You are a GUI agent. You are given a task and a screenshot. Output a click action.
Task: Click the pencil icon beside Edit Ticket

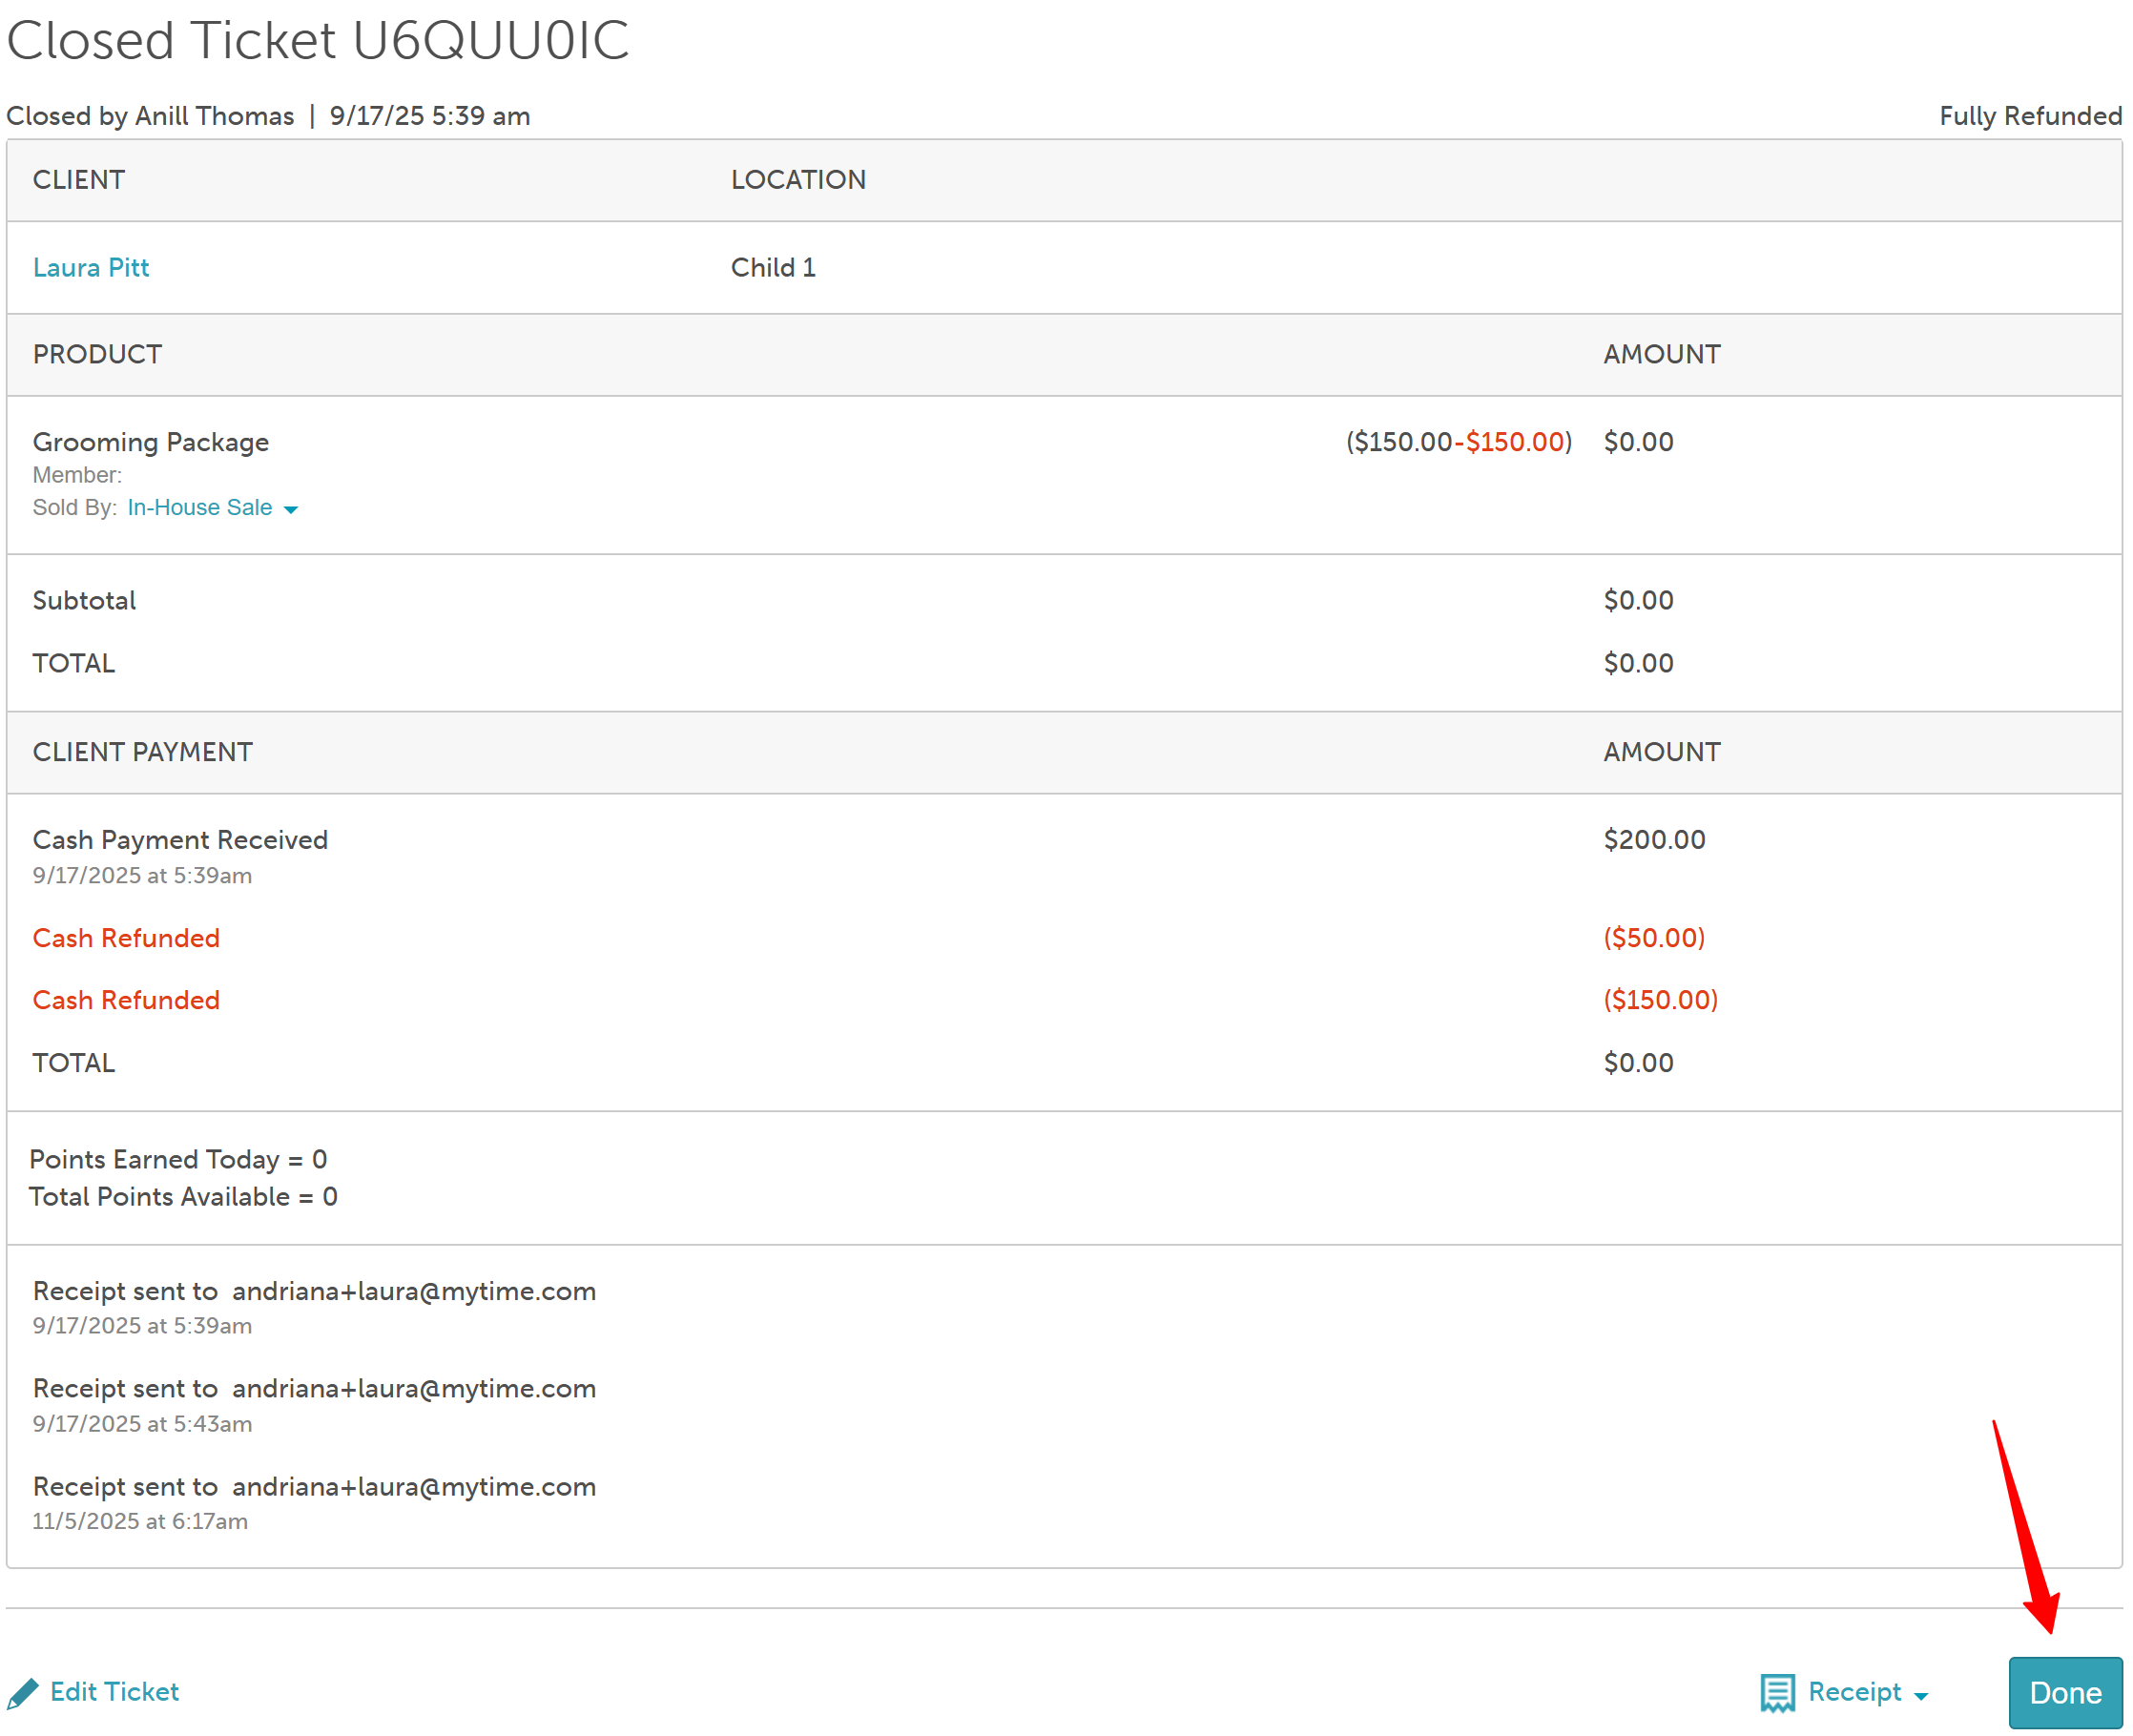(x=23, y=1693)
